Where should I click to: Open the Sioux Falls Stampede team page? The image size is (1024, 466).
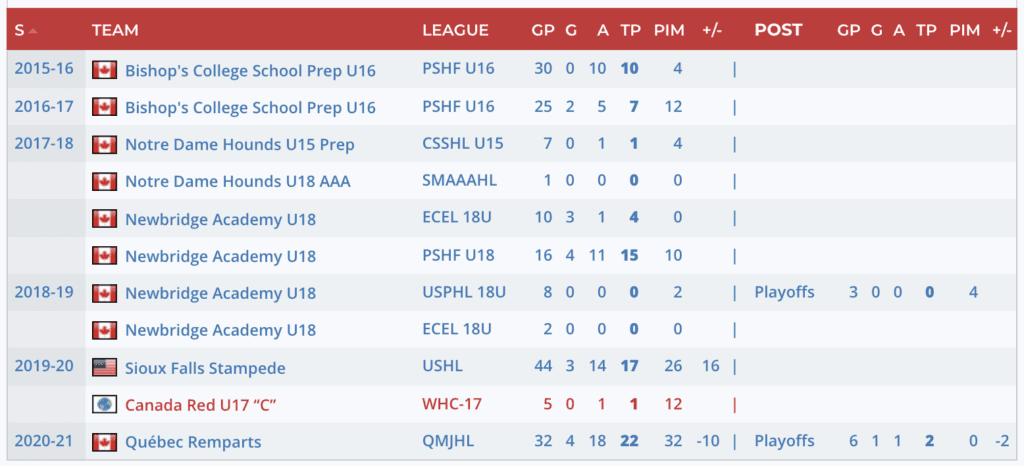(205, 368)
